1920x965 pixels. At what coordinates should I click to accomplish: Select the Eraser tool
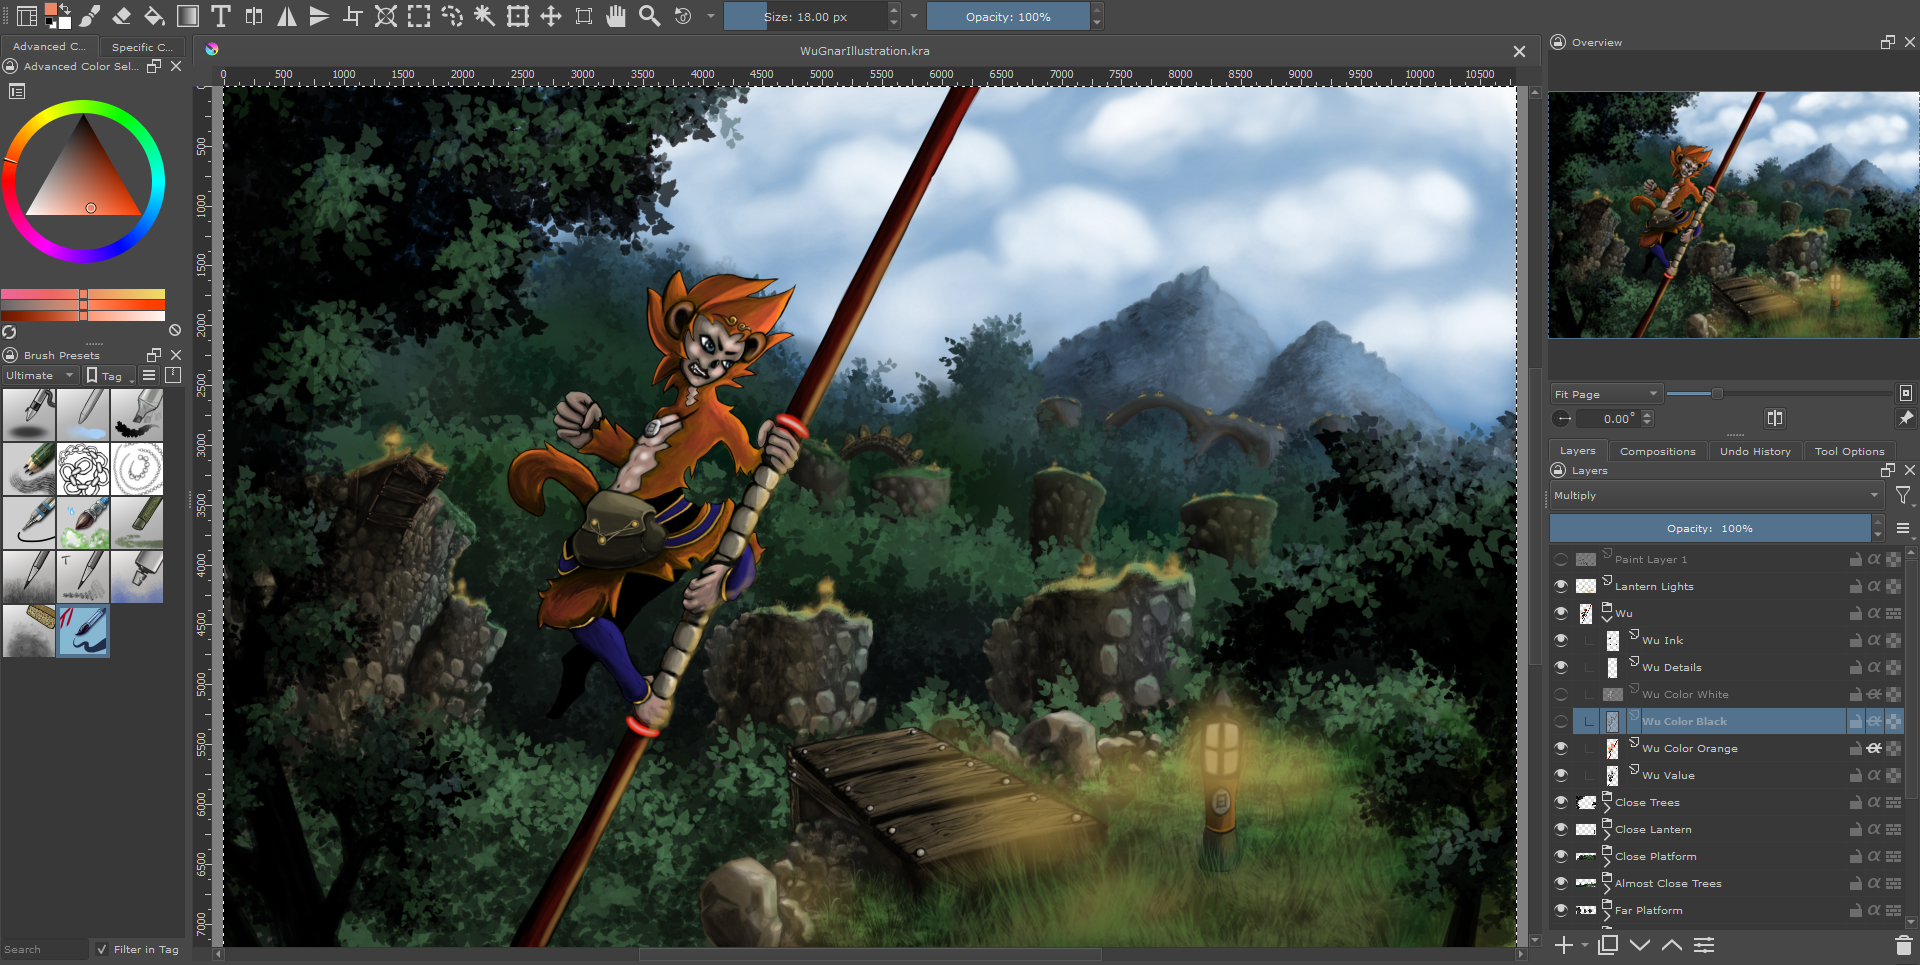[121, 16]
